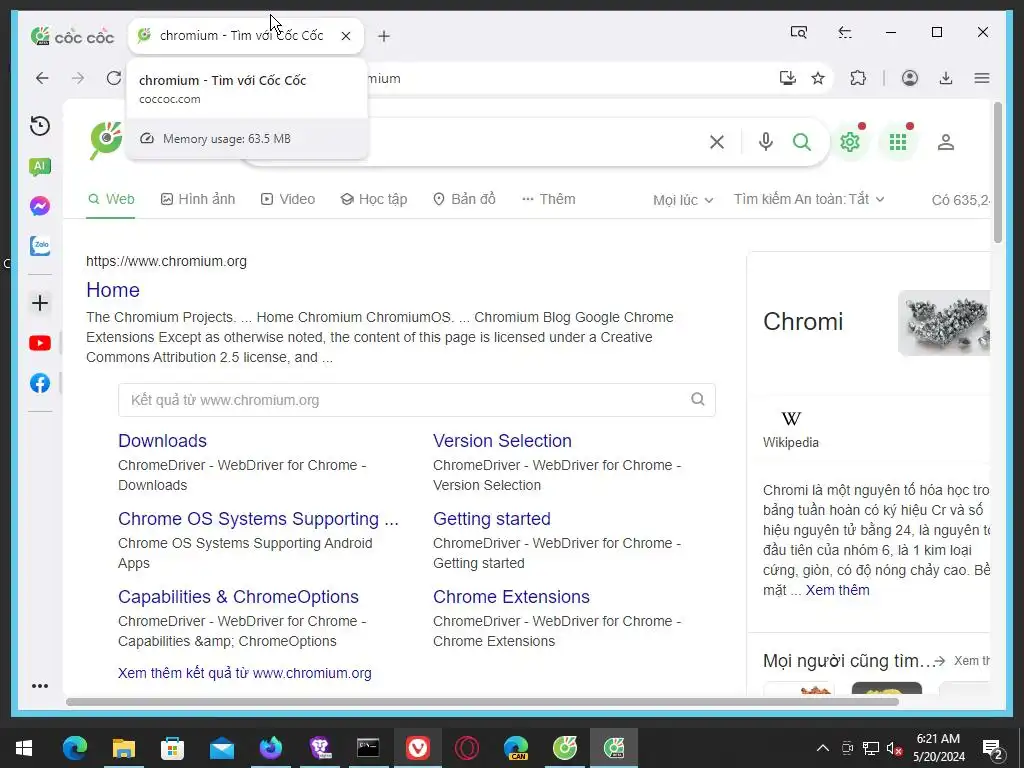Open Chrome OS Systems Supporting link
The height and width of the screenshot is (768, 1024).
click(259, 519)
